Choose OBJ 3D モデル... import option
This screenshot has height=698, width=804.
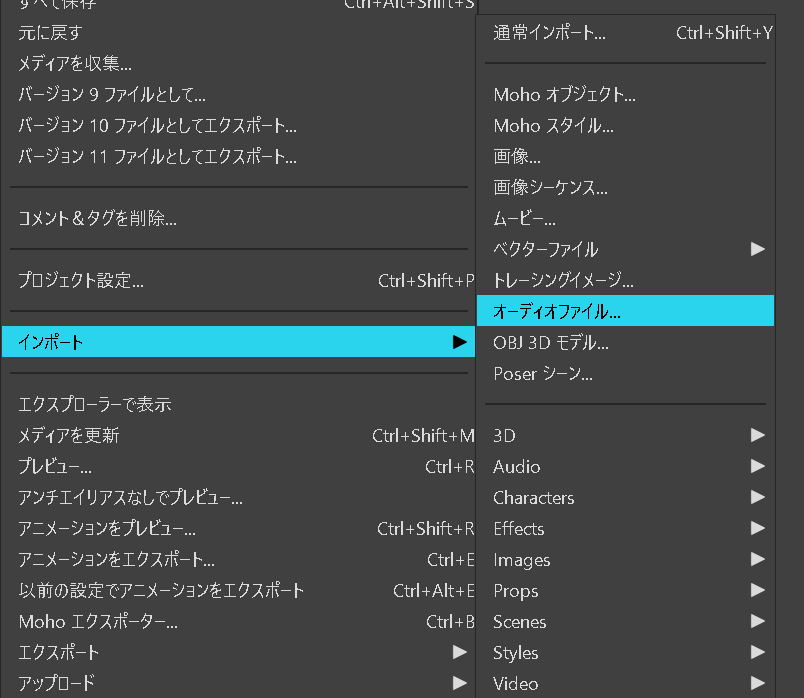[551, 342]
